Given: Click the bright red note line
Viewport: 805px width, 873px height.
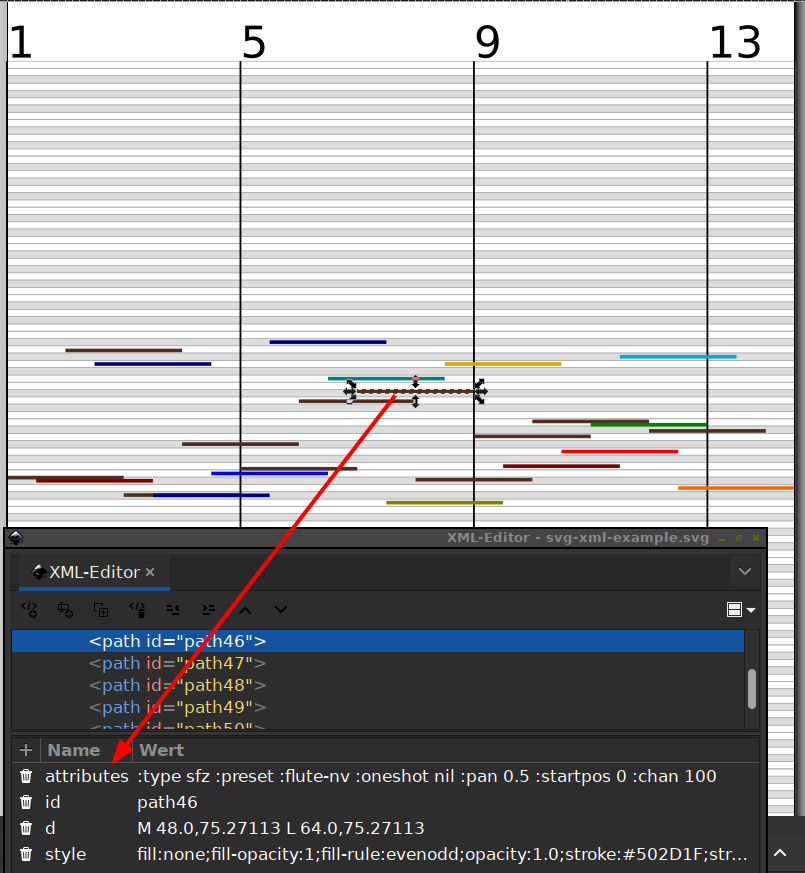Looking at the screenshot, I should pyautogui.click(x=620, y=452).
